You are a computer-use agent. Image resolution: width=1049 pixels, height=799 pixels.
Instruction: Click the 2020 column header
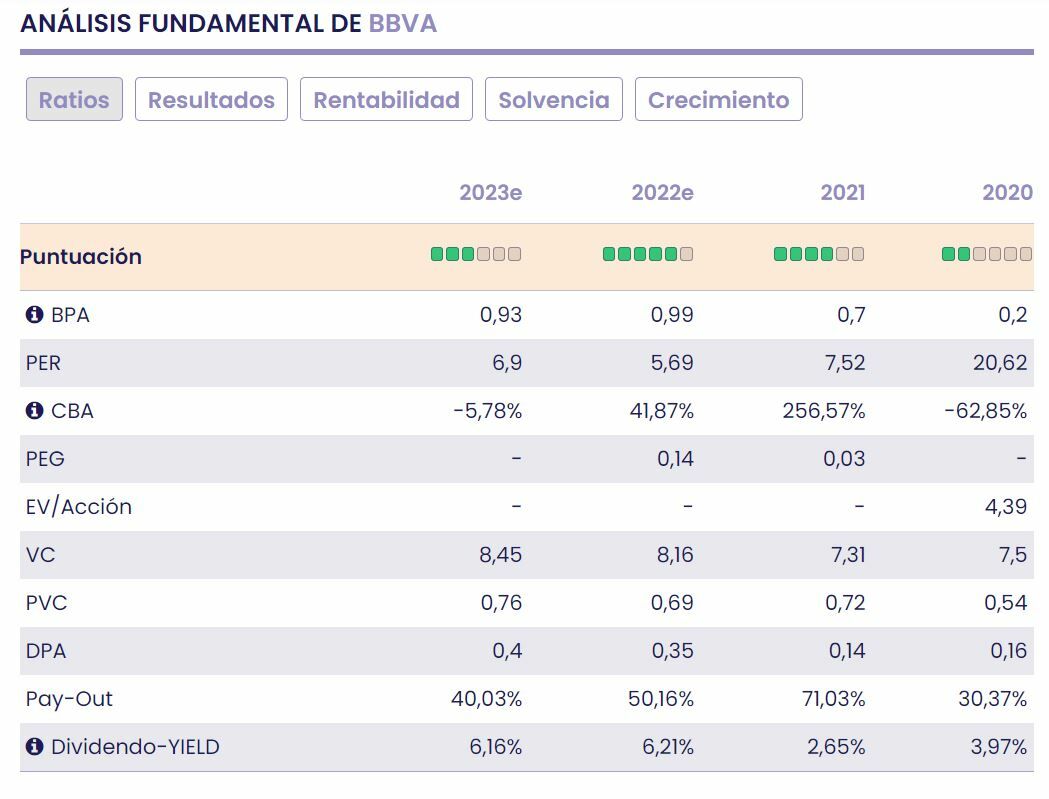[1007, 193]
